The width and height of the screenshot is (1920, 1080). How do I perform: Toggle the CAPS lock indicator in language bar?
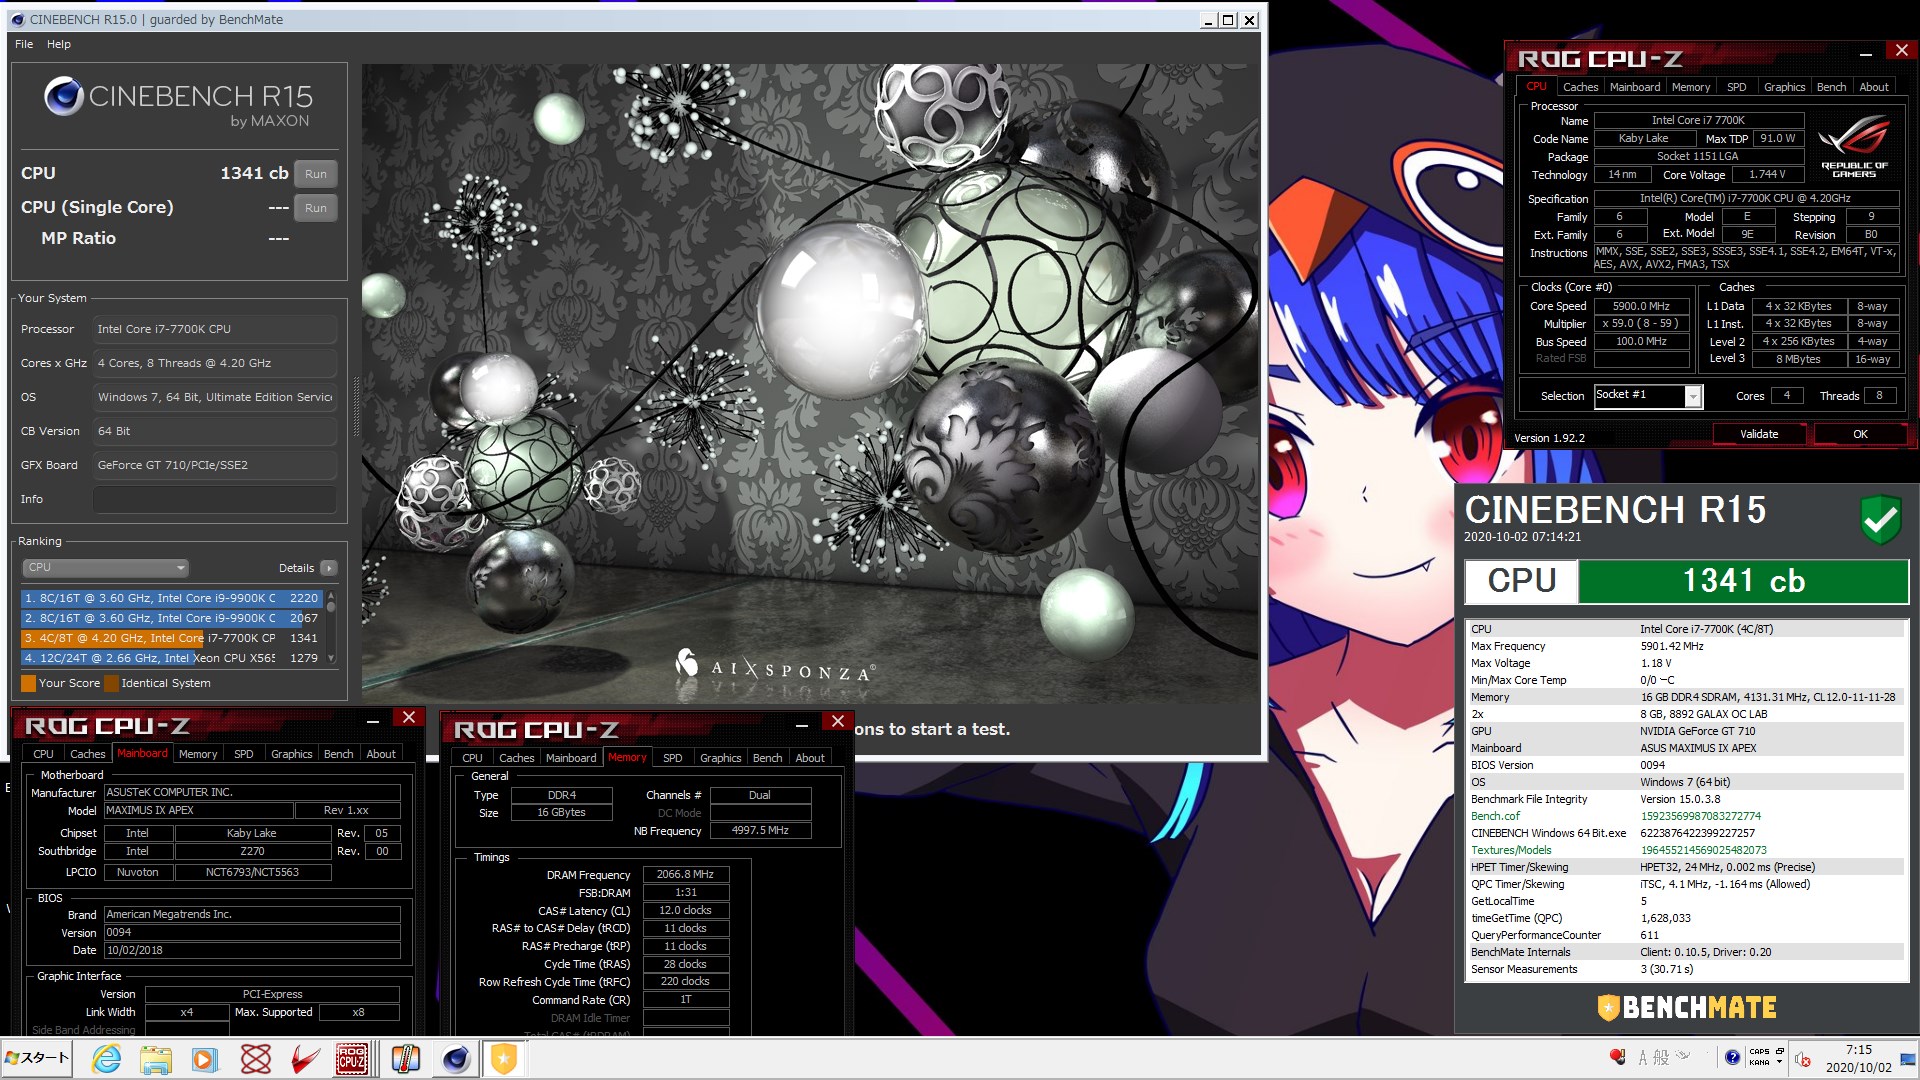coord(1760,1052)
